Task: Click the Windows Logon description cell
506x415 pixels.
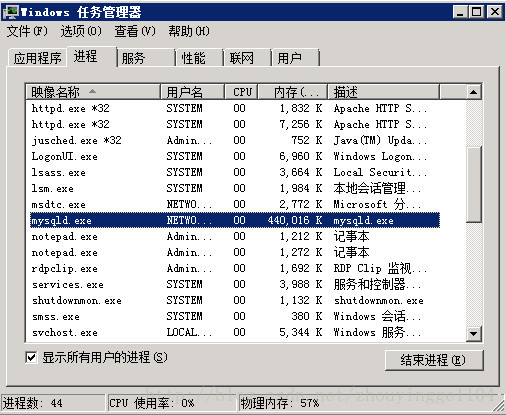Action: tap(380, 156)
